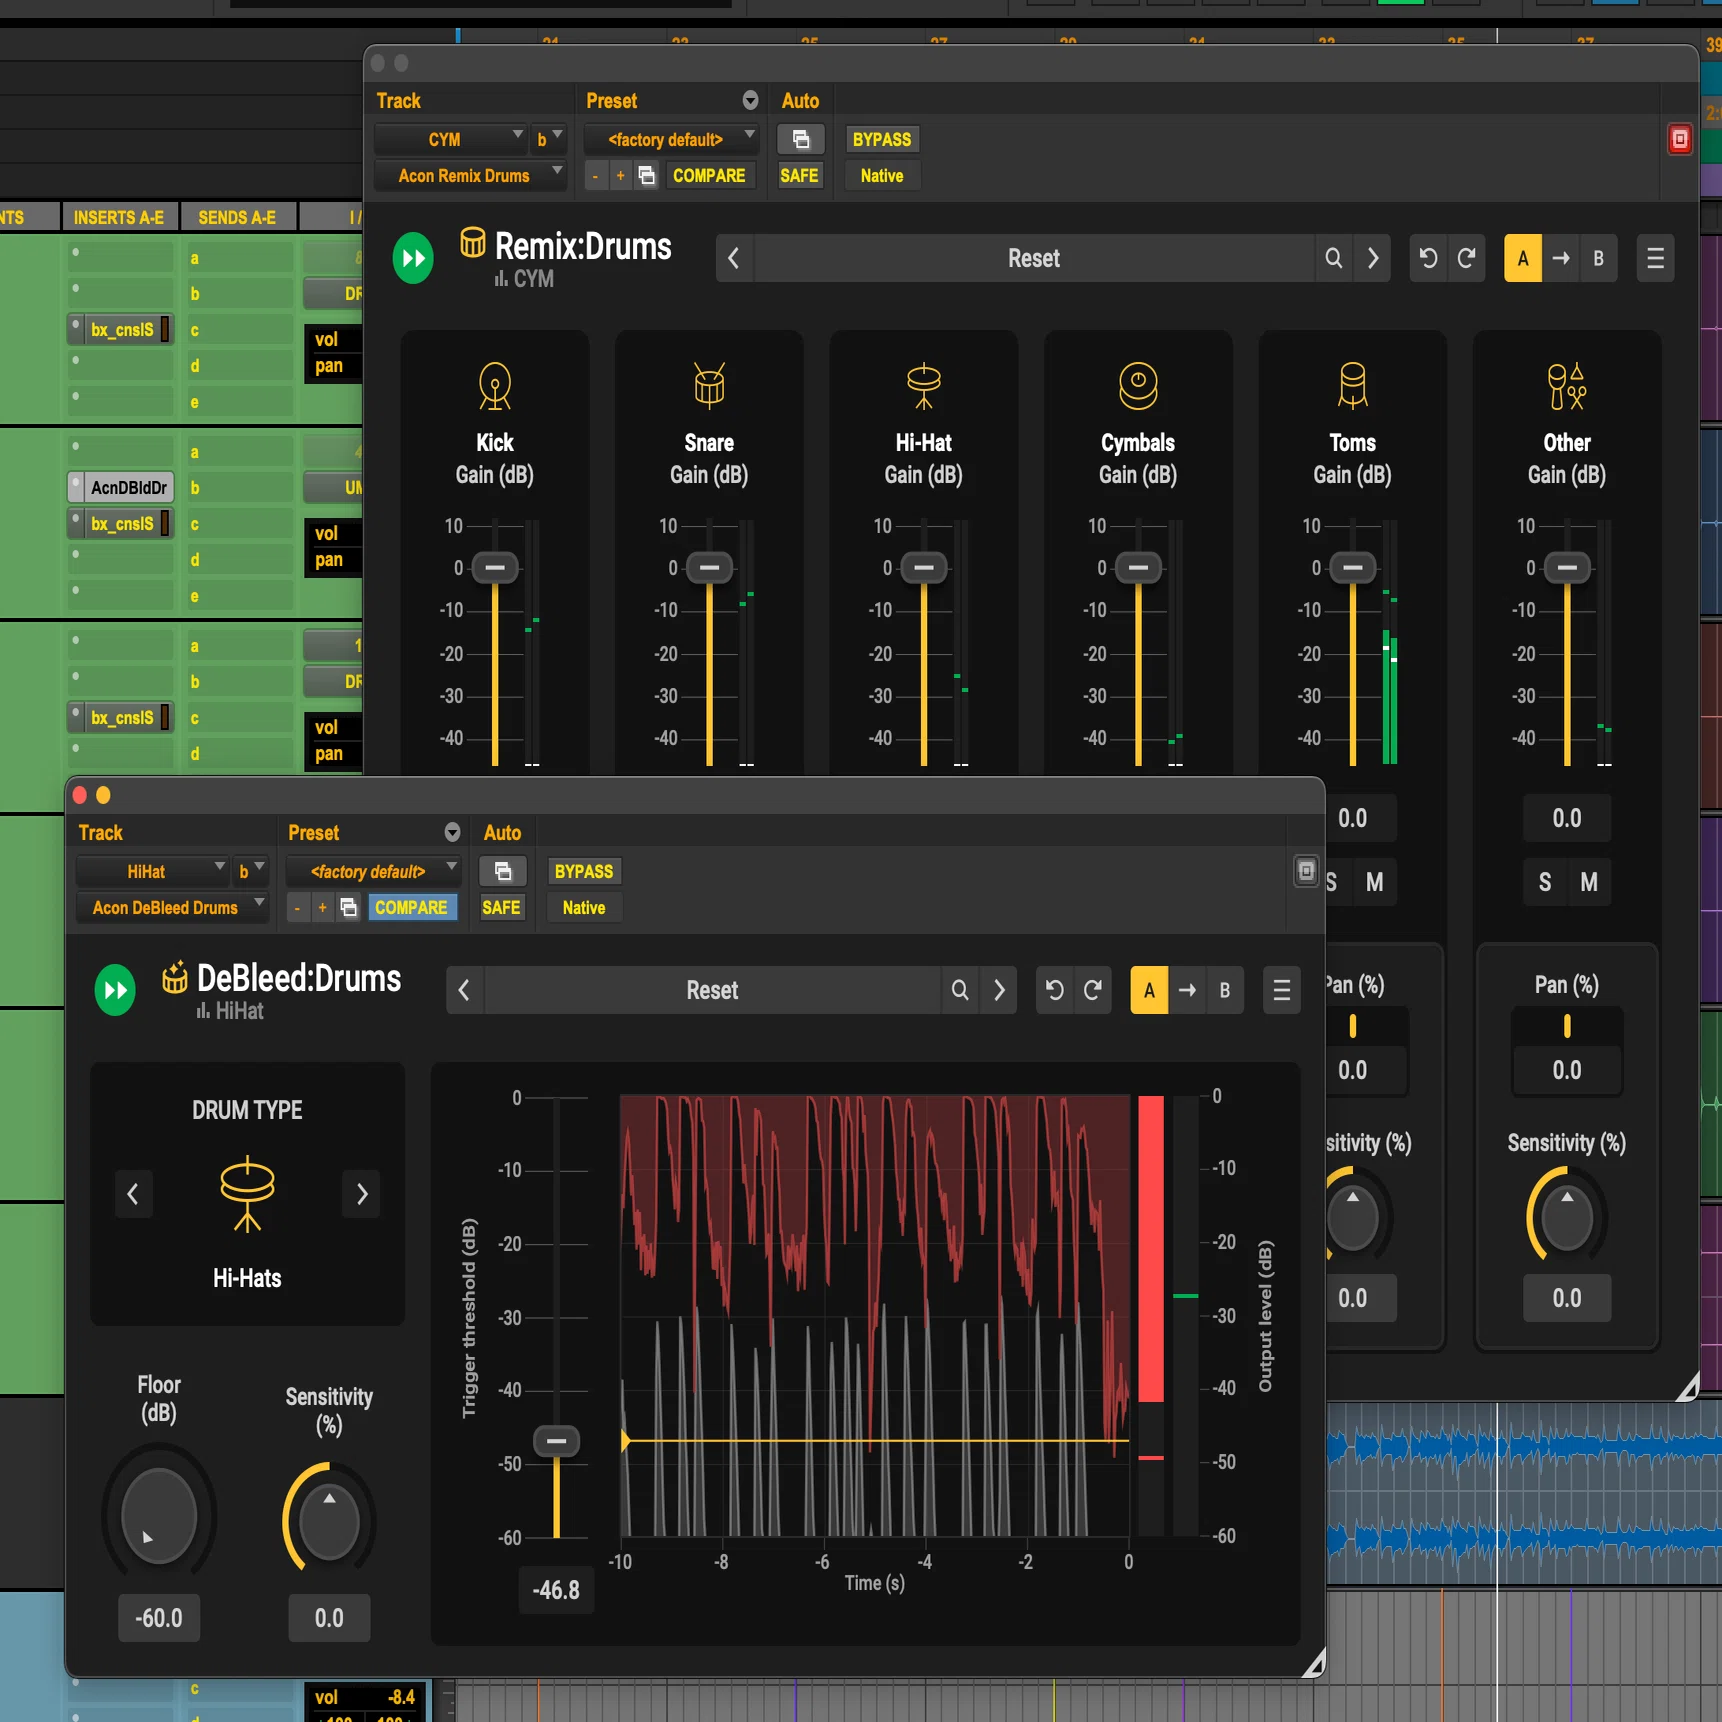The width and height of the screenshot is (1722, 1722).
Task: Copy A to B in DeBleed:Drums
Action: click(x=1187, y=990)
